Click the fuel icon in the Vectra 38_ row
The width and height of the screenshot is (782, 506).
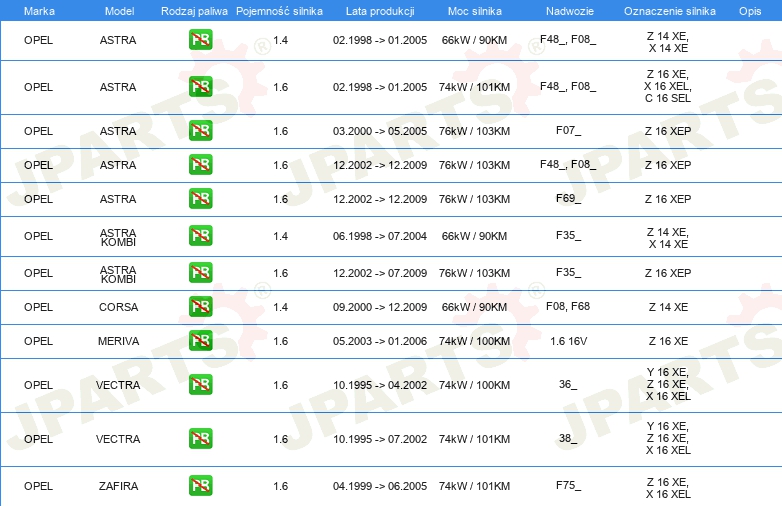point(200,439)
